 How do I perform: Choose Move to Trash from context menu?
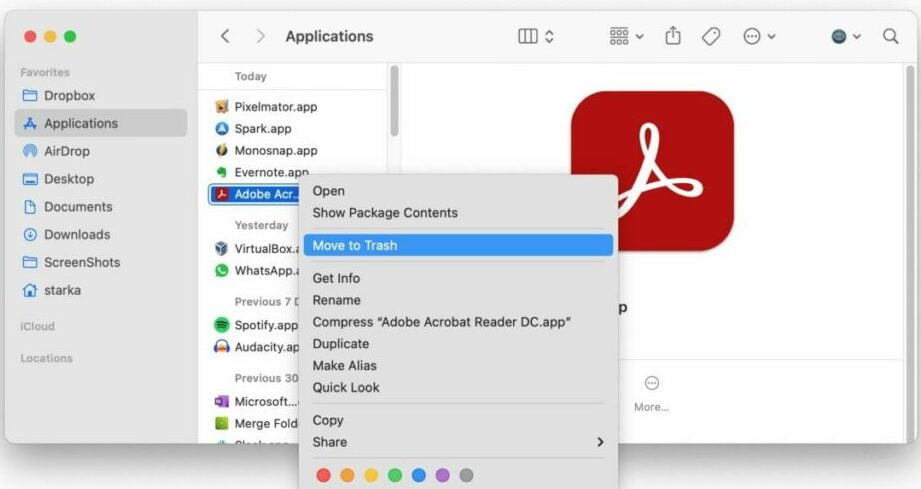tap(355, 245)
